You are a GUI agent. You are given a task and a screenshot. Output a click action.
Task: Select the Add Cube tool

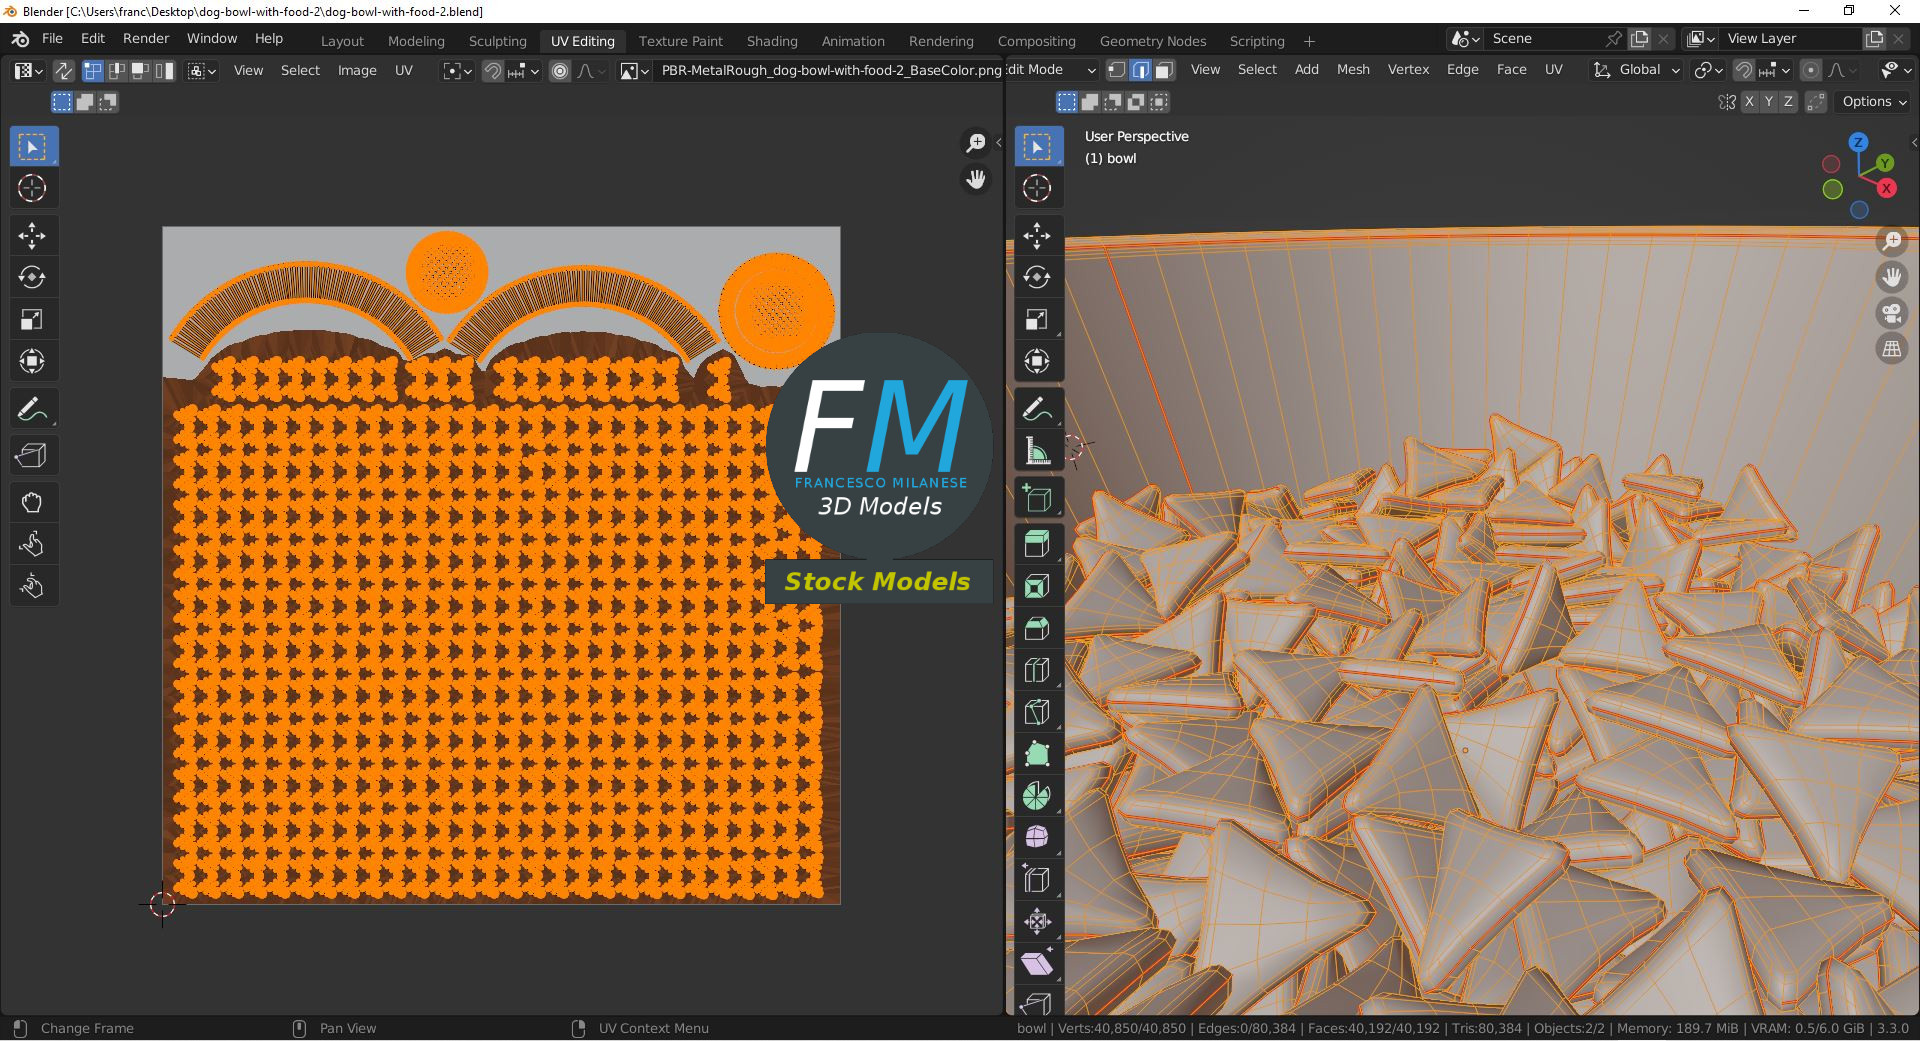coord(1038,498)
